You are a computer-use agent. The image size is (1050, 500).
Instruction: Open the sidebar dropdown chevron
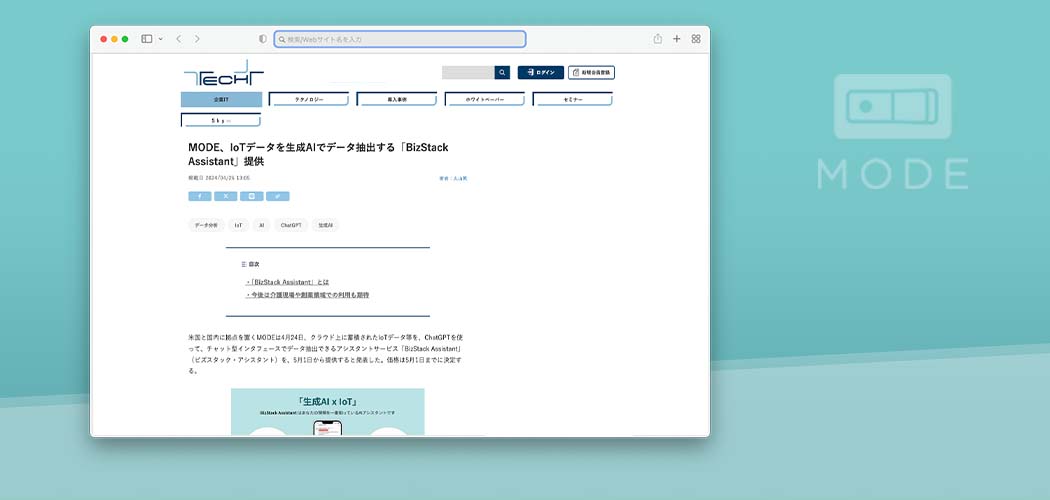pos(160,39)
